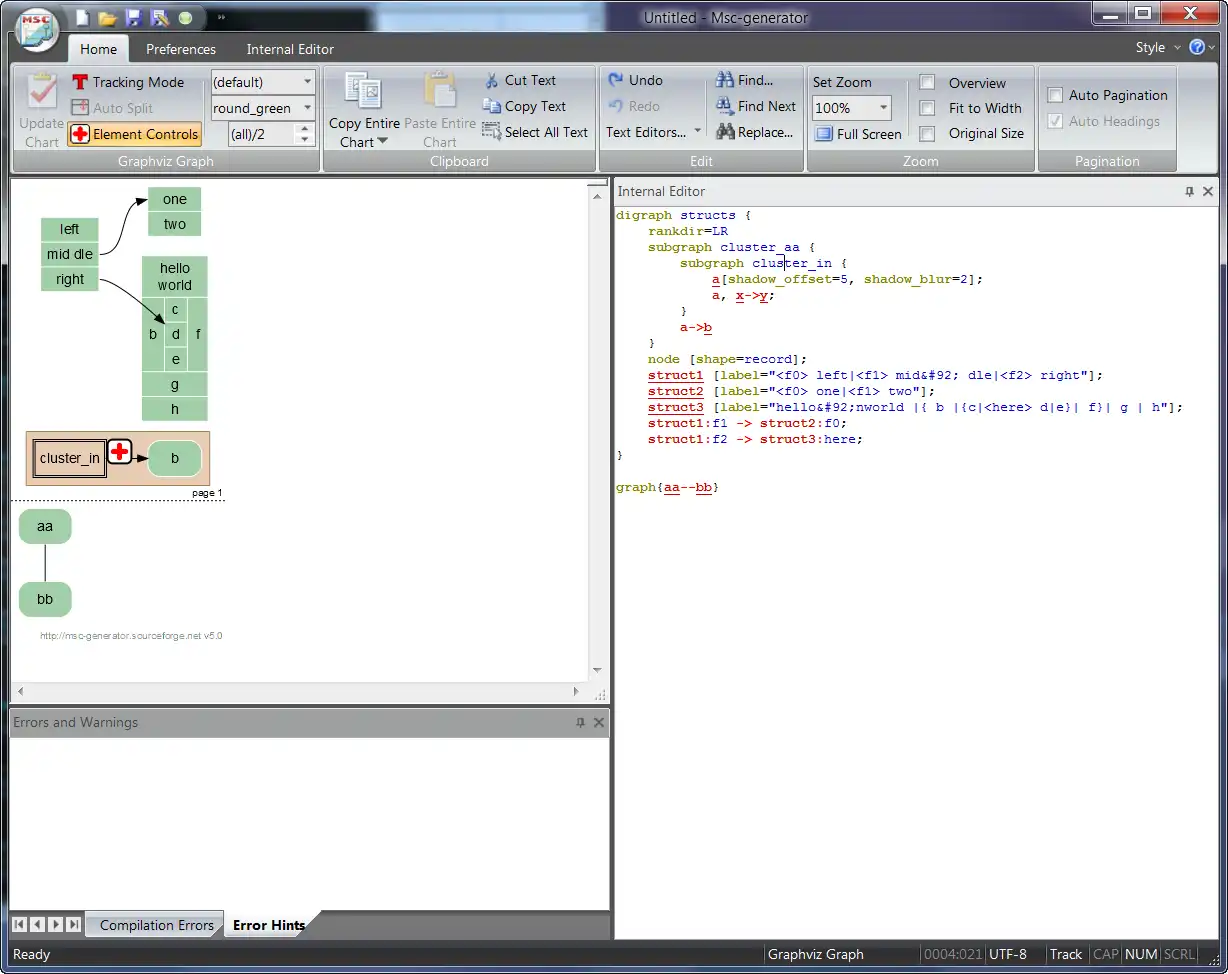Click the Undo arrow icon
1228x974 pixels.
(x=616, y=80)
